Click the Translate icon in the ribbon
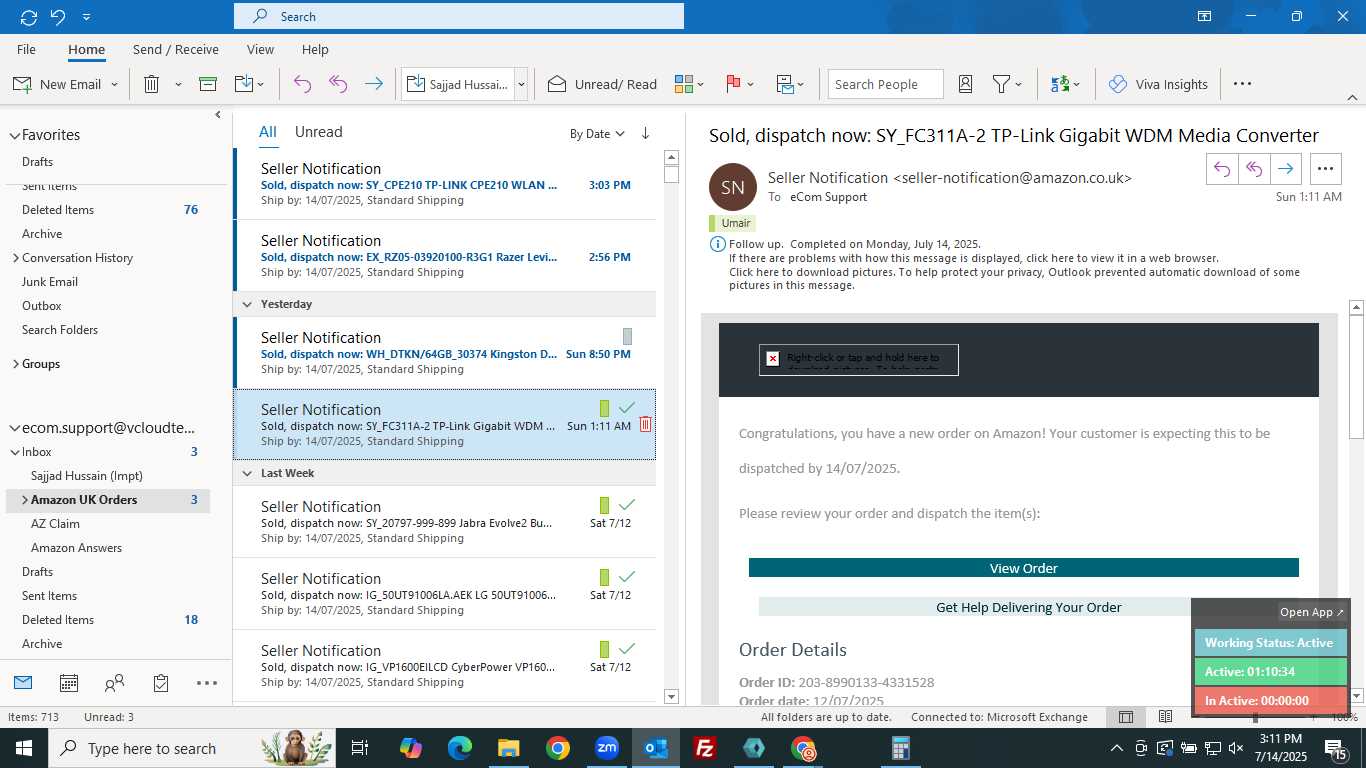 (x=1060, y=84)
